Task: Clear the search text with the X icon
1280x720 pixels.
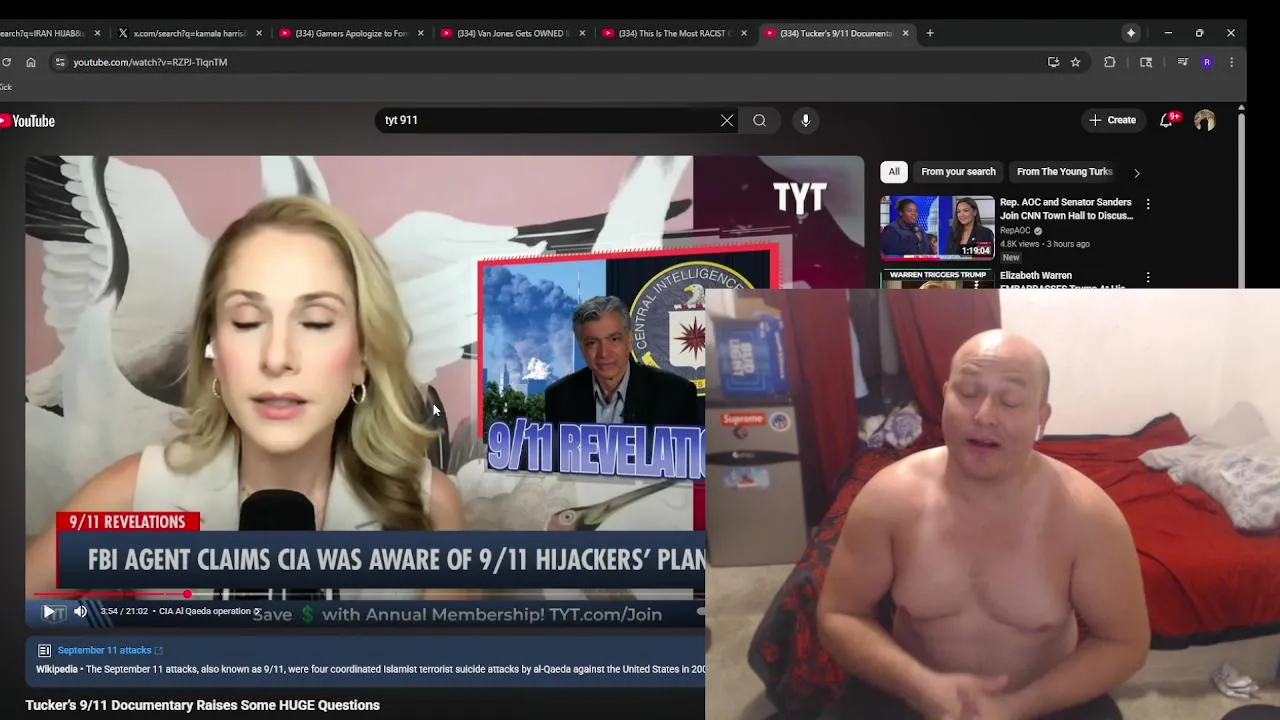Action: point(727,120)
